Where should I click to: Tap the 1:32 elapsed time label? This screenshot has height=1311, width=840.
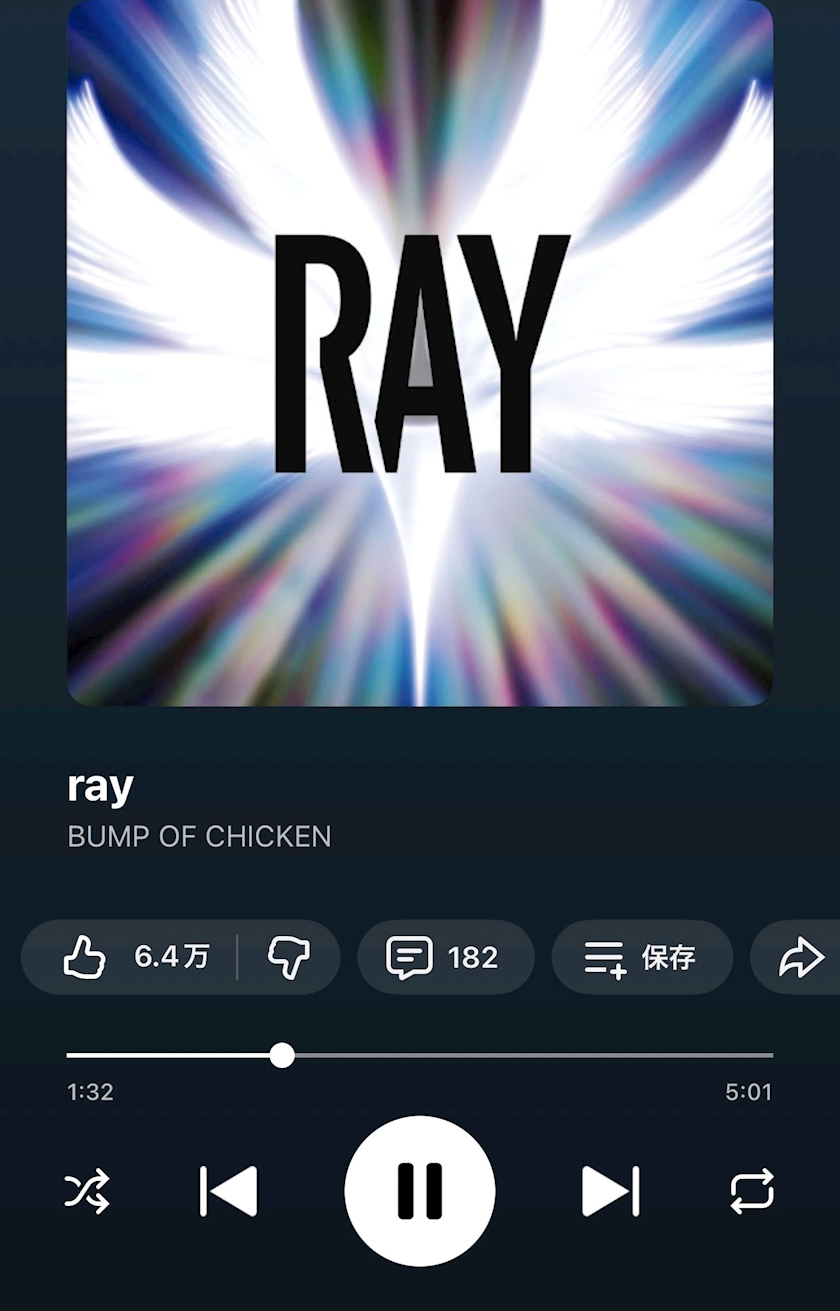(x=90, y=1092)
